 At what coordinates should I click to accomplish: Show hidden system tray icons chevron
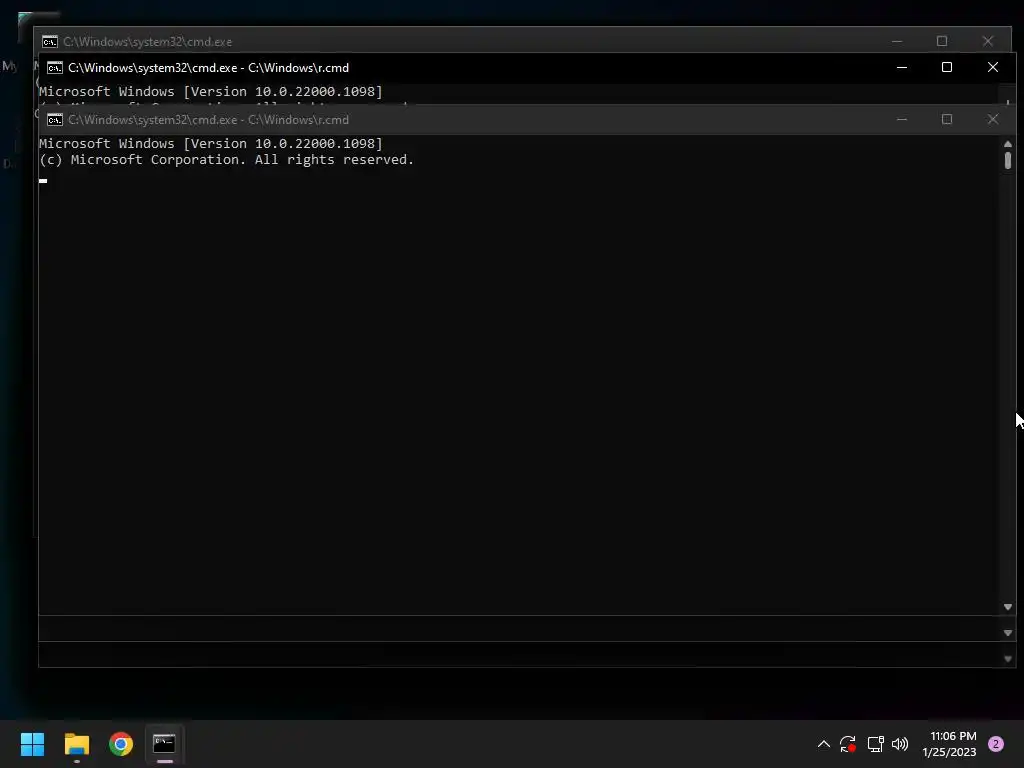[824, 744]
